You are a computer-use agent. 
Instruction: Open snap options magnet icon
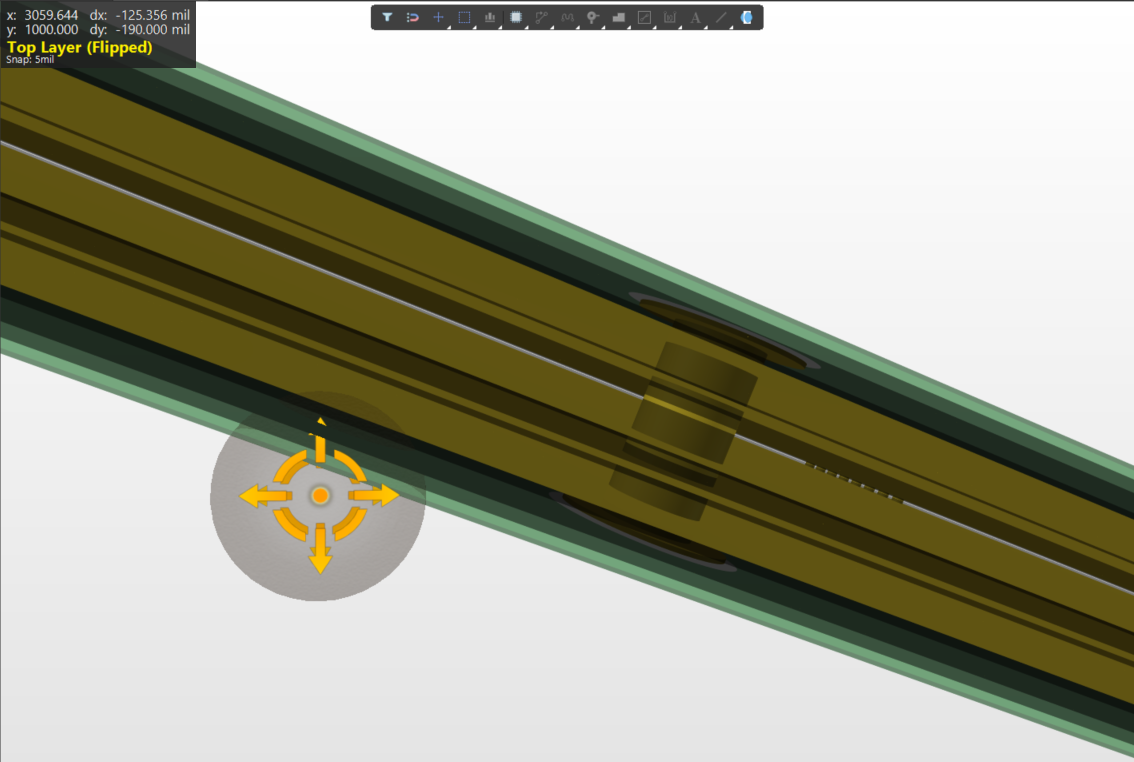pos(412,17)
